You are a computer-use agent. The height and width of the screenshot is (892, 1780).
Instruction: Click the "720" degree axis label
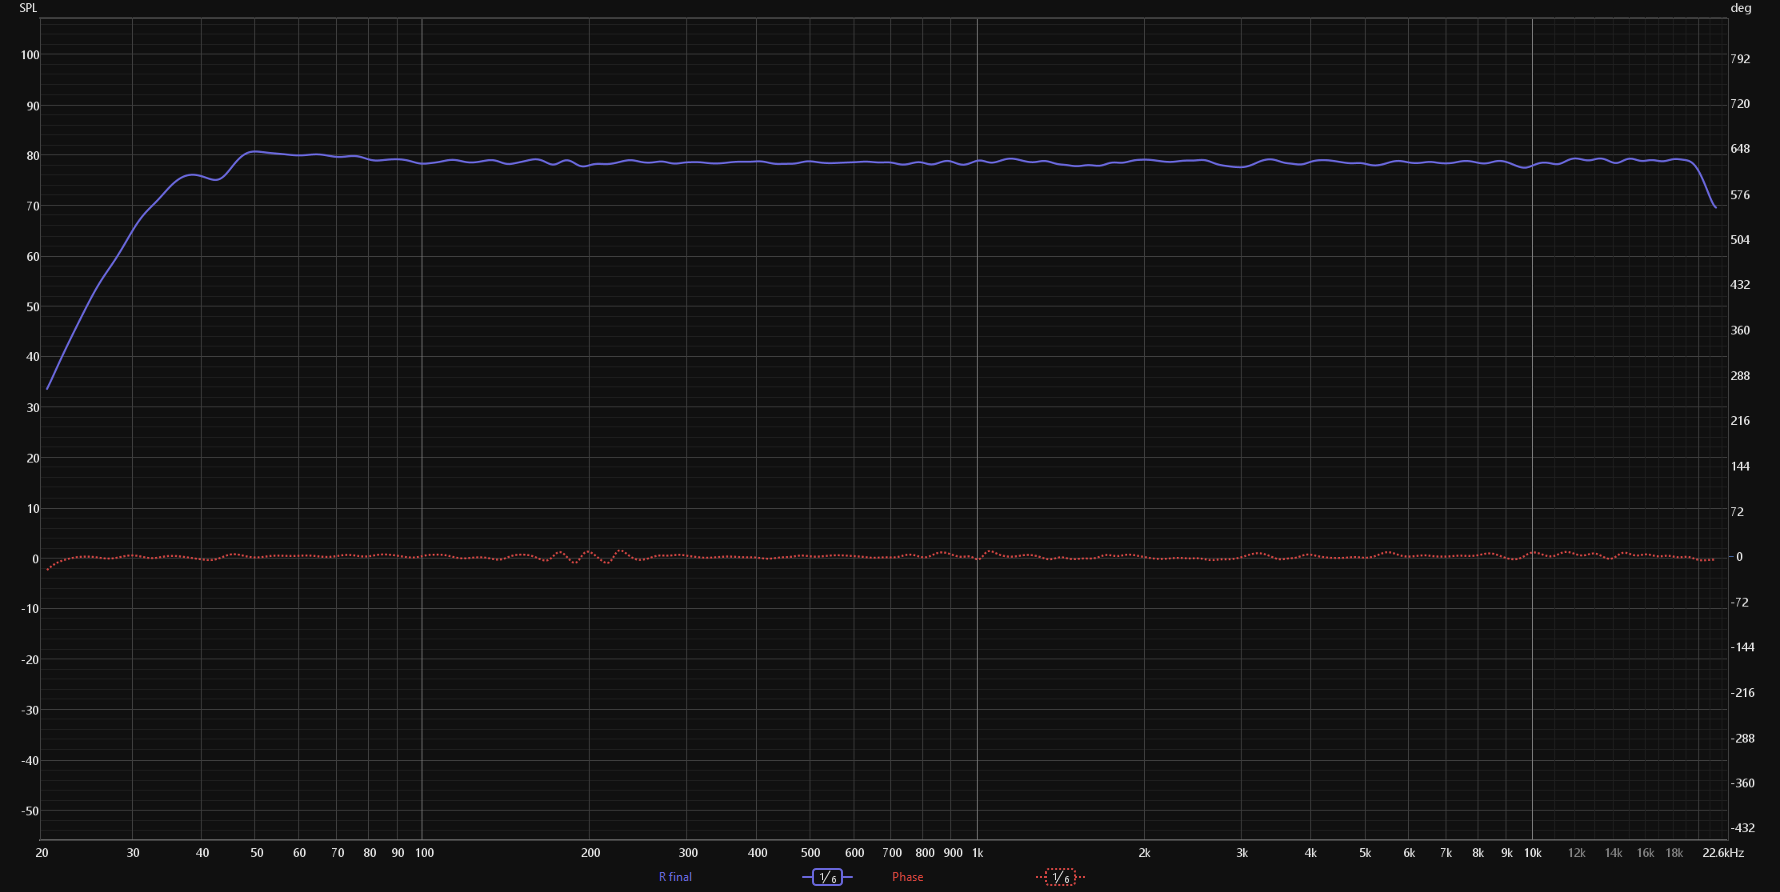1741,104
